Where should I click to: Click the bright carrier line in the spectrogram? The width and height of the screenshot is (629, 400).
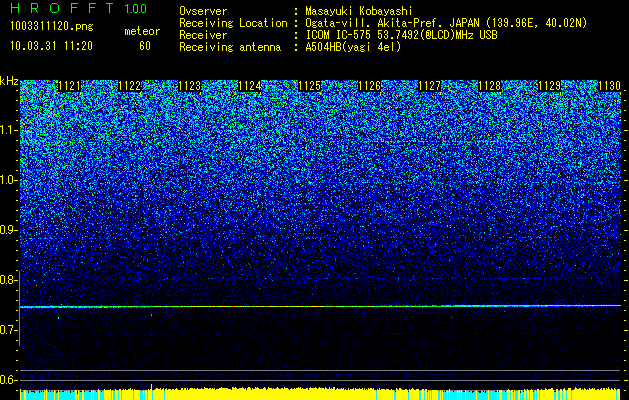[x=321, y=306]
